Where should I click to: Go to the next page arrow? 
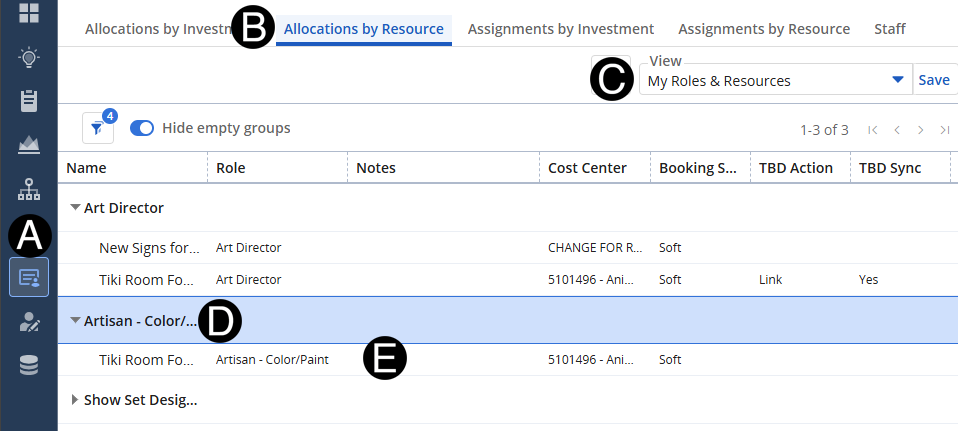tap(920, 130)
